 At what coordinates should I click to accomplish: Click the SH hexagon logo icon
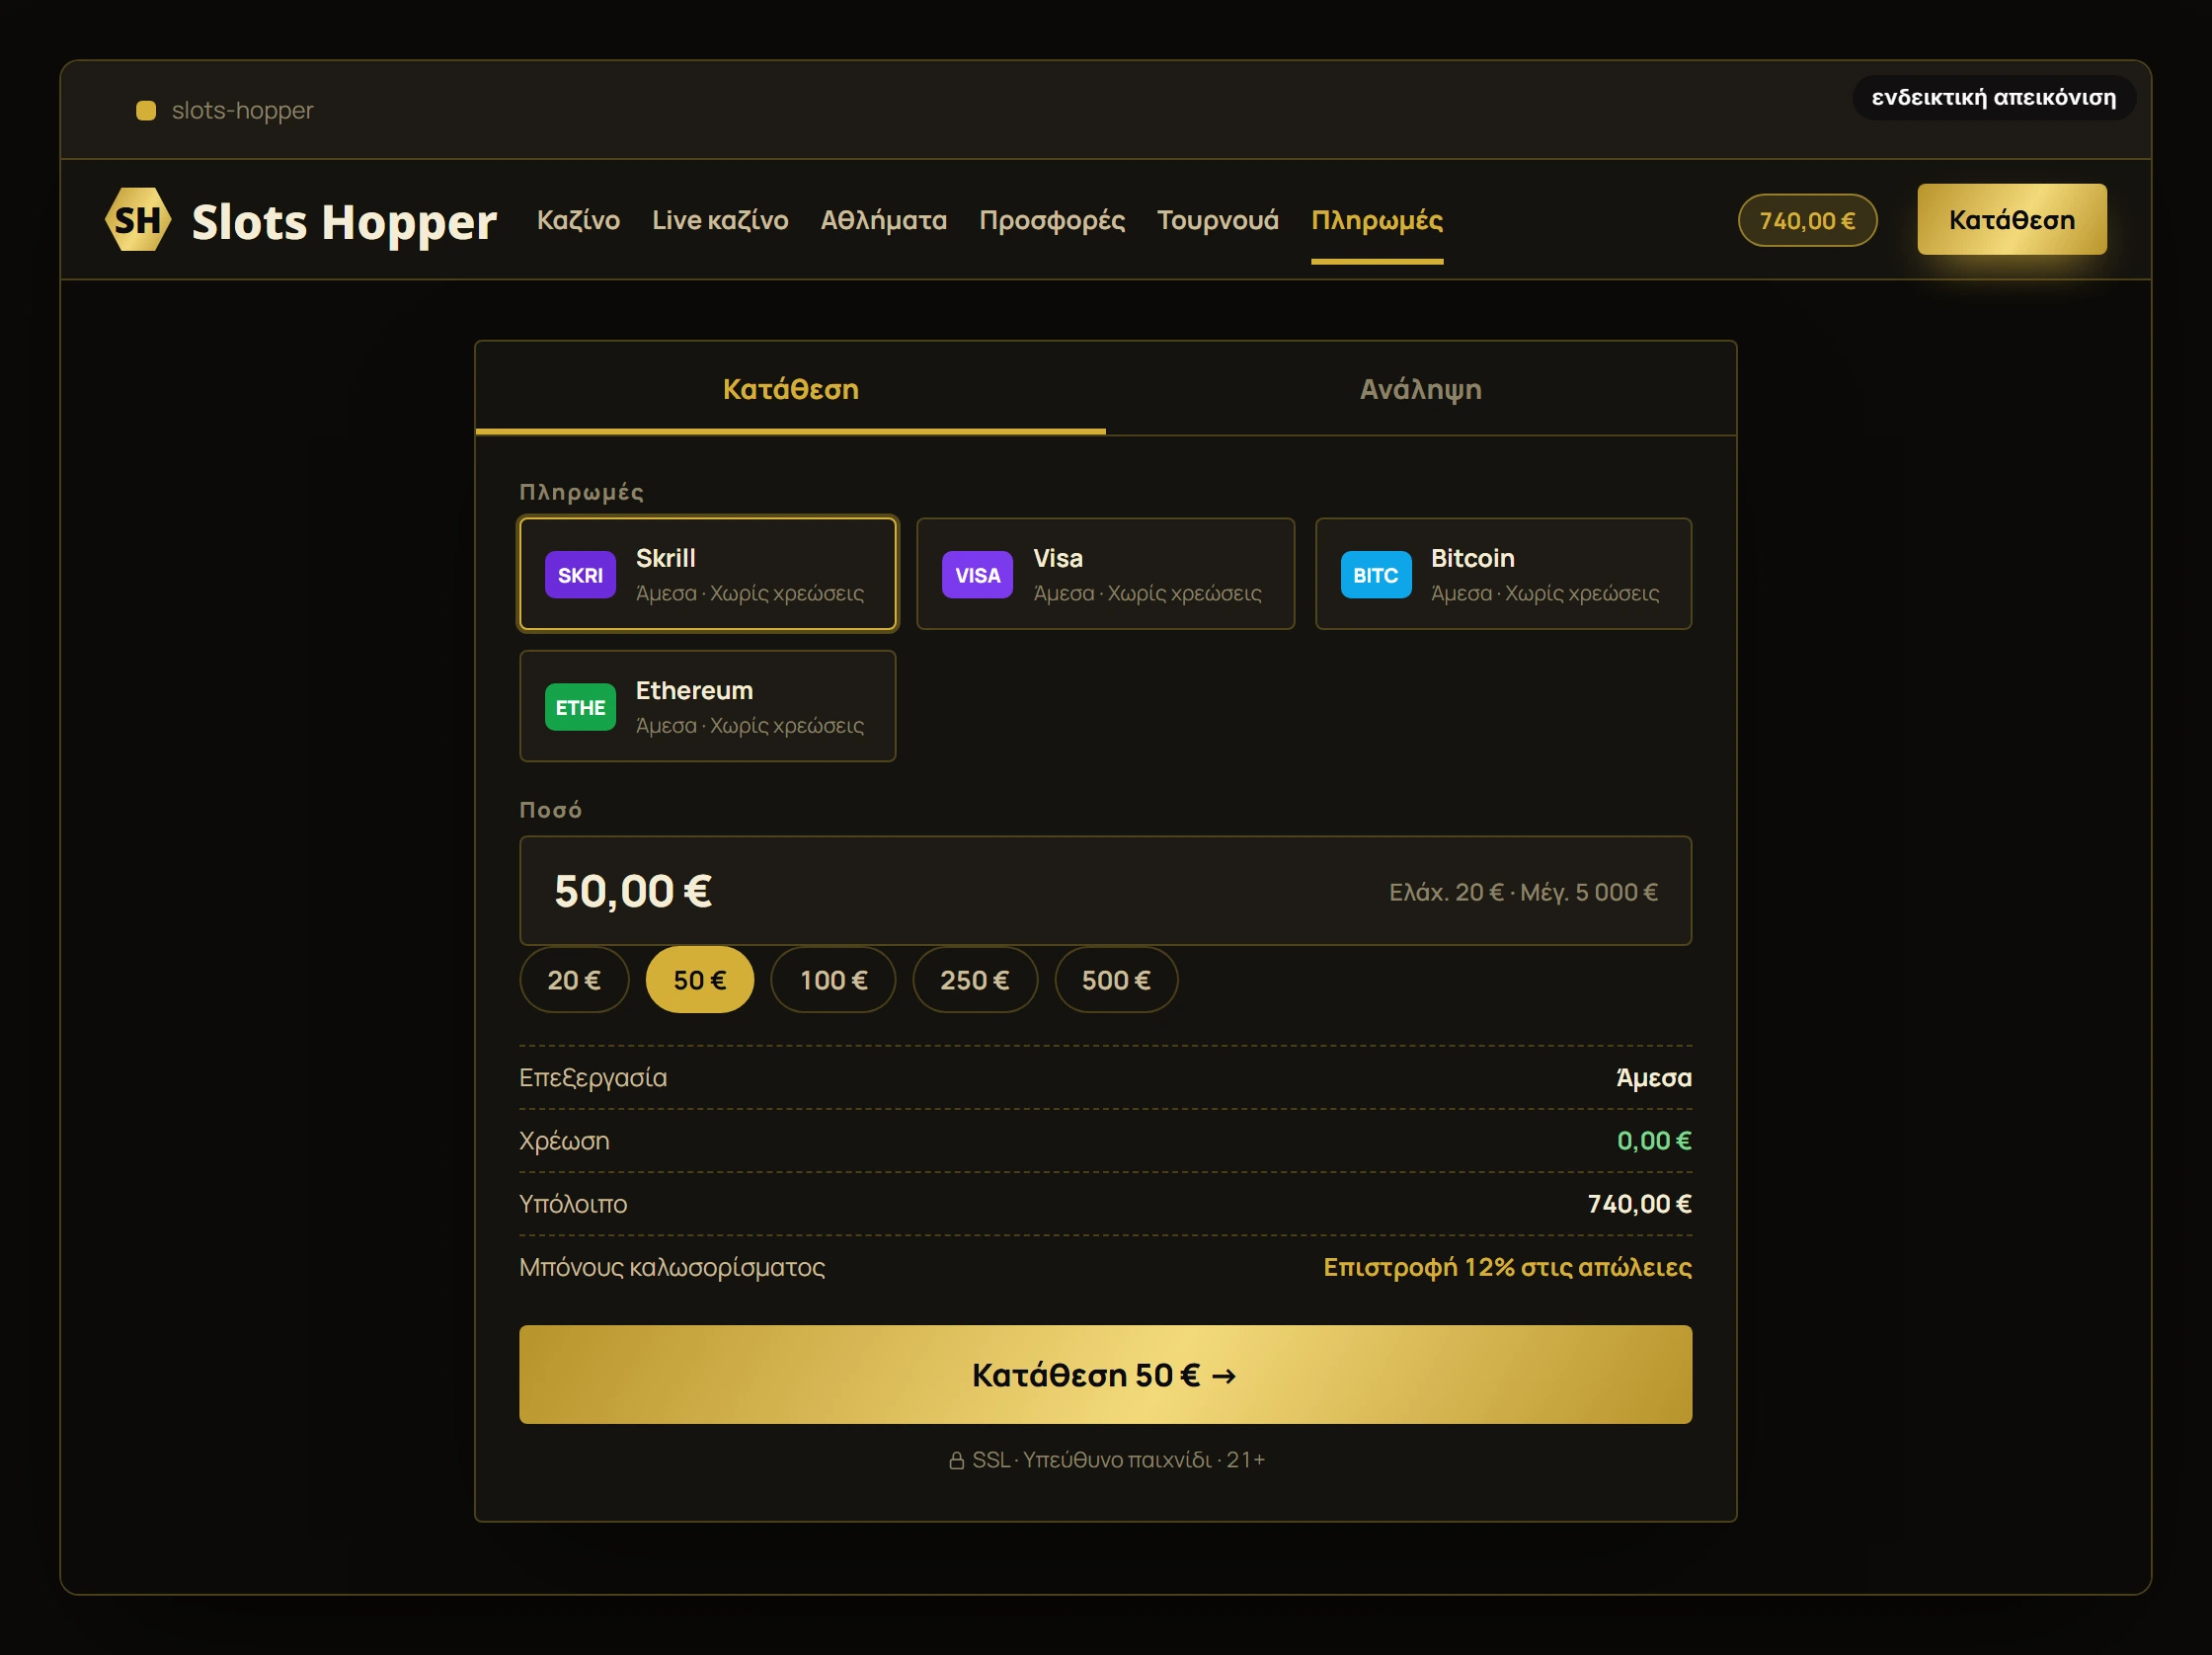tap(138, 219)
